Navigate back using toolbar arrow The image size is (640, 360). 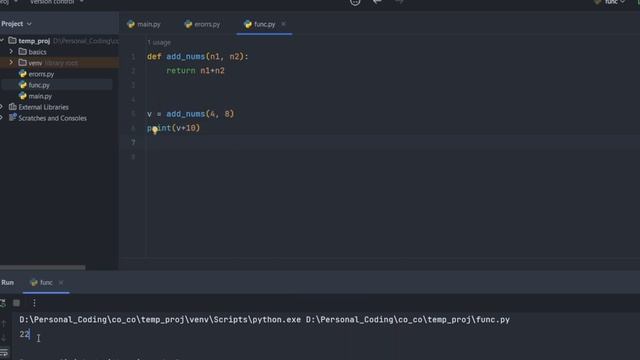(x=377, y=2)
